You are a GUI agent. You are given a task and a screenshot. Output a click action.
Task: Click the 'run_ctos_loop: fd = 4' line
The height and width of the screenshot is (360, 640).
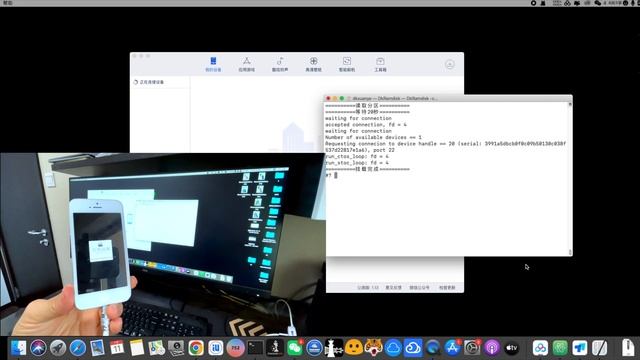click(357, 157)
